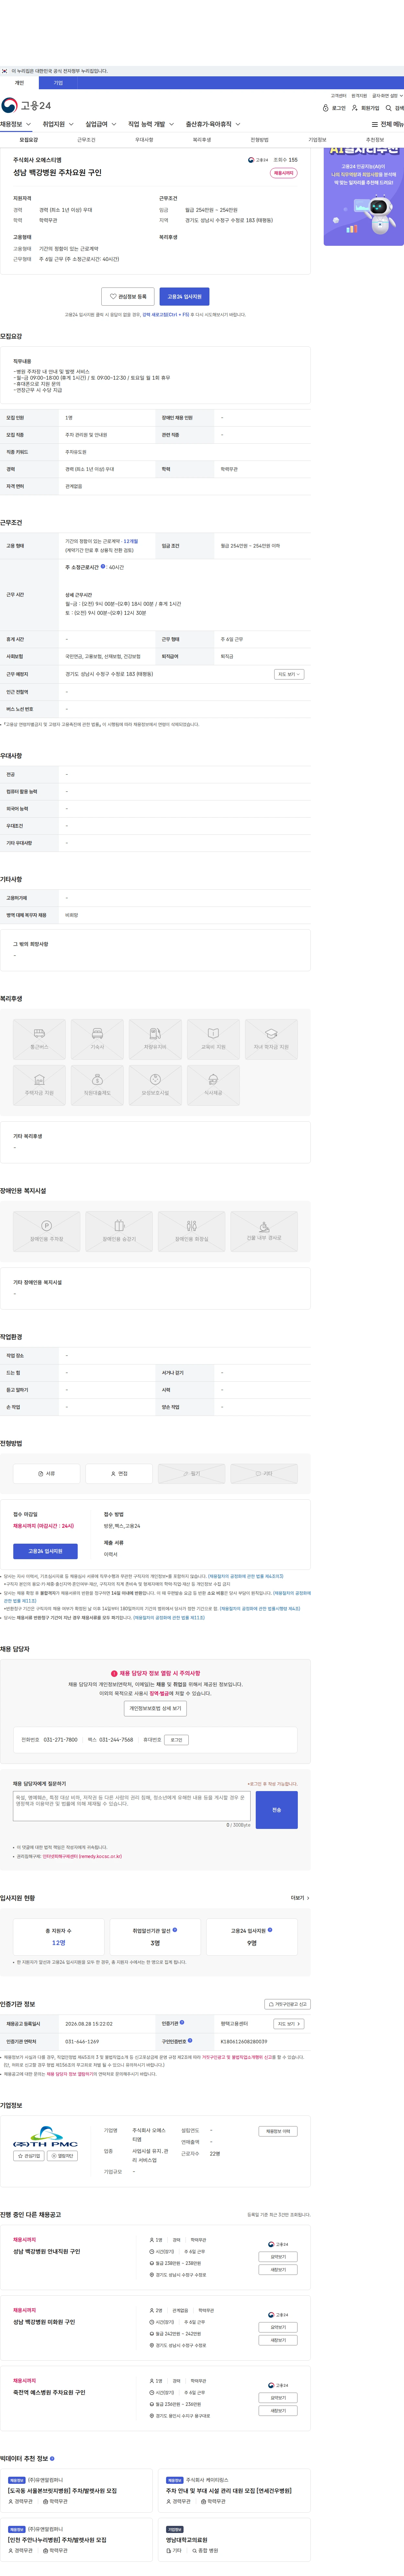
Task: Click 전송 button
Action: coord(277,1810)
